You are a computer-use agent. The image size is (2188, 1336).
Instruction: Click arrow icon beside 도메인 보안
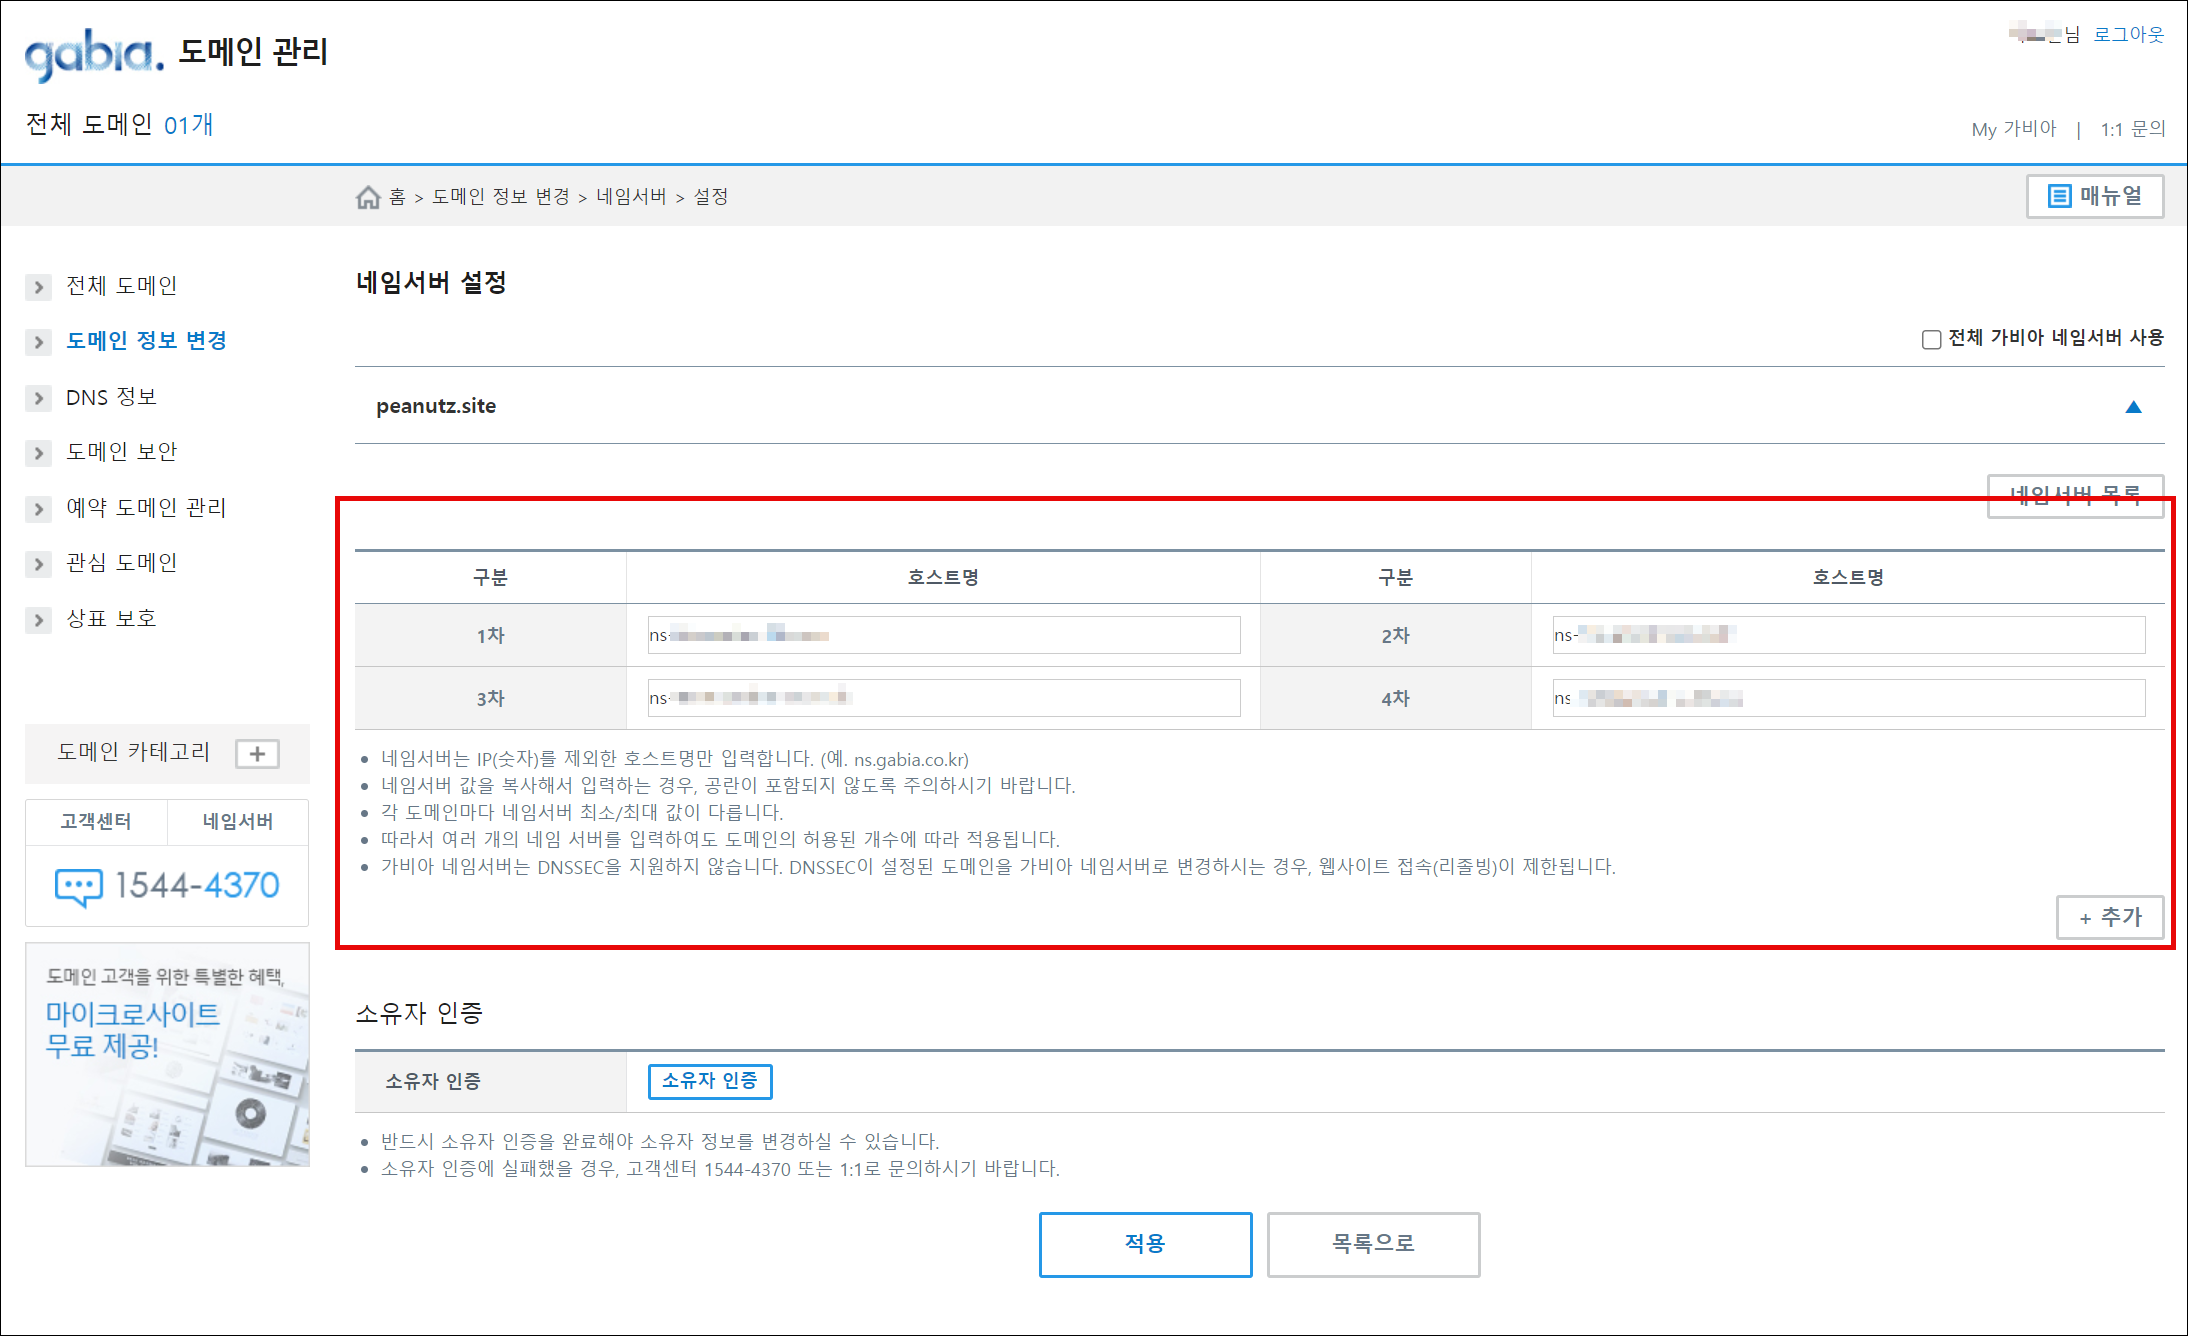tap(38, 453)
